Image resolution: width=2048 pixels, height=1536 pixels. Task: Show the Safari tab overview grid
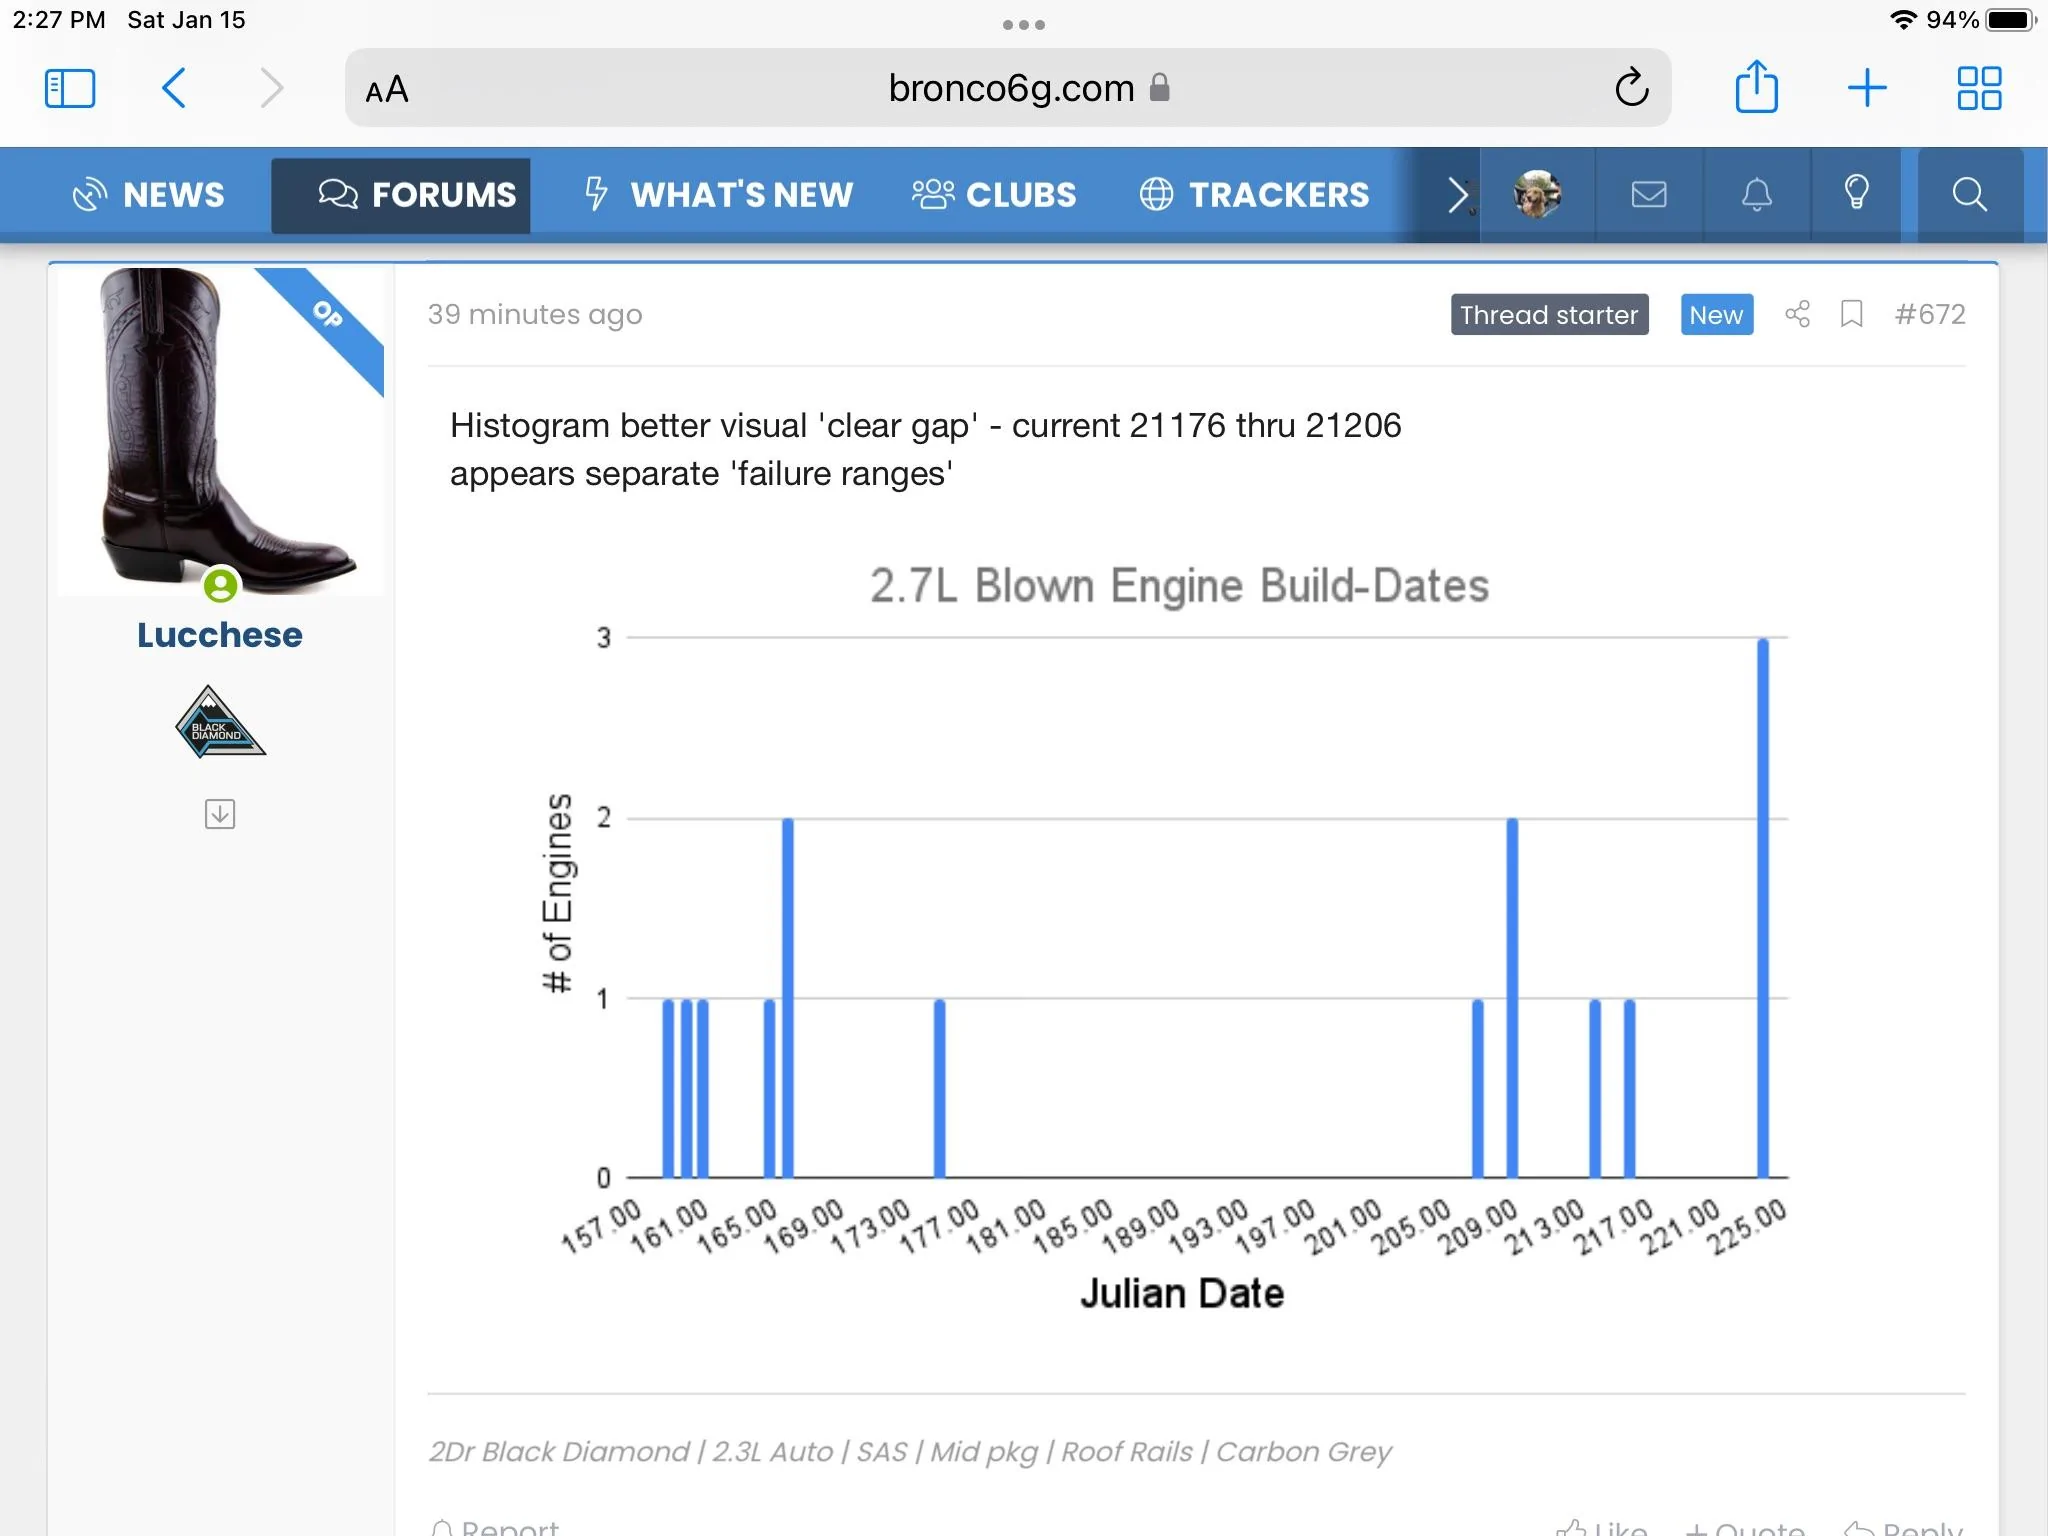click(x=1979, y=88)
